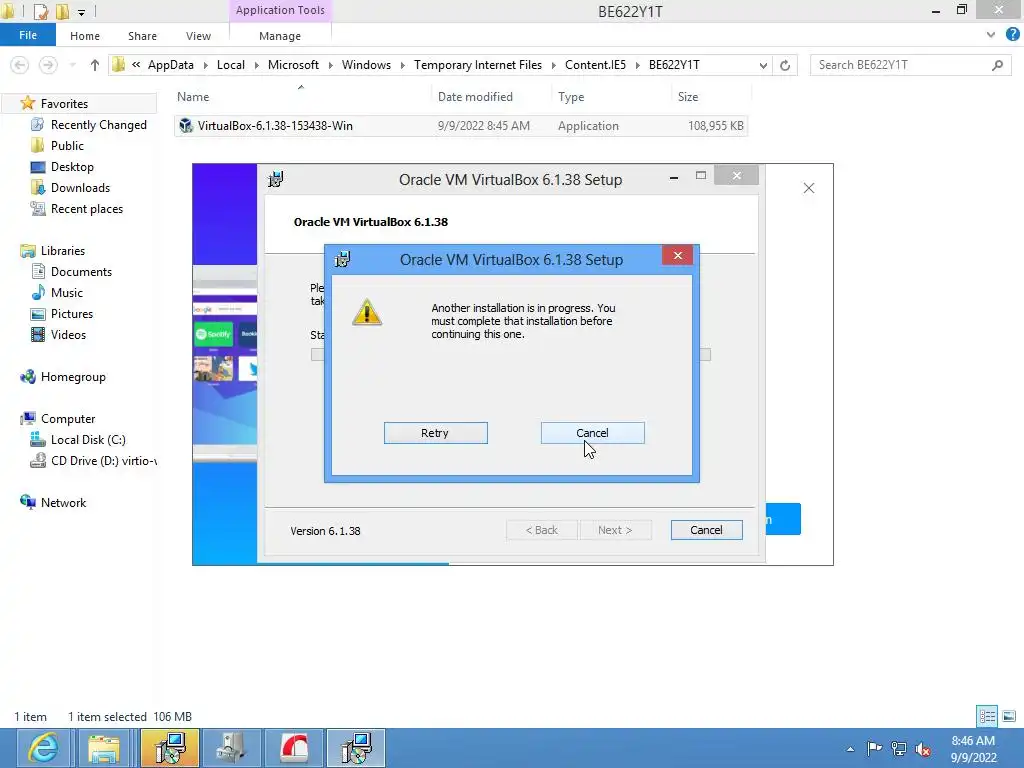Expand the address bar history dropdown

[763, 65]
